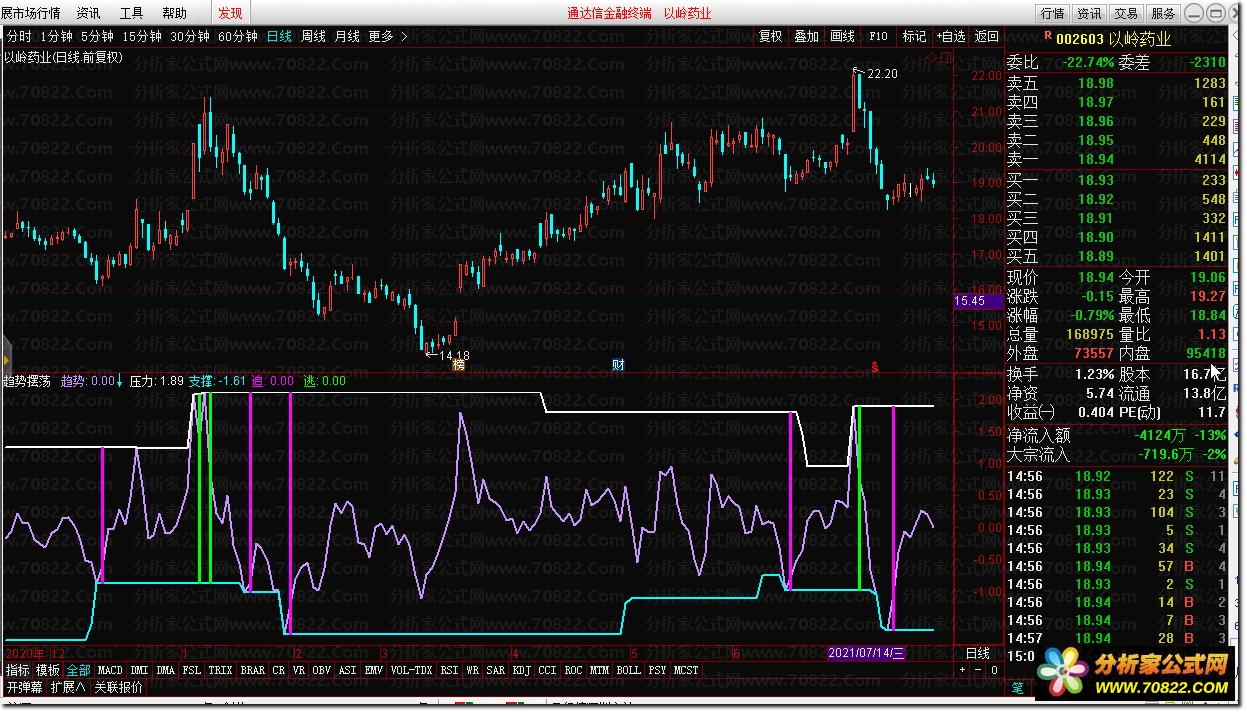Viewport: 1247px width, 712px height.
Task: Switch indicator to SAR
Action: (497, 670)
